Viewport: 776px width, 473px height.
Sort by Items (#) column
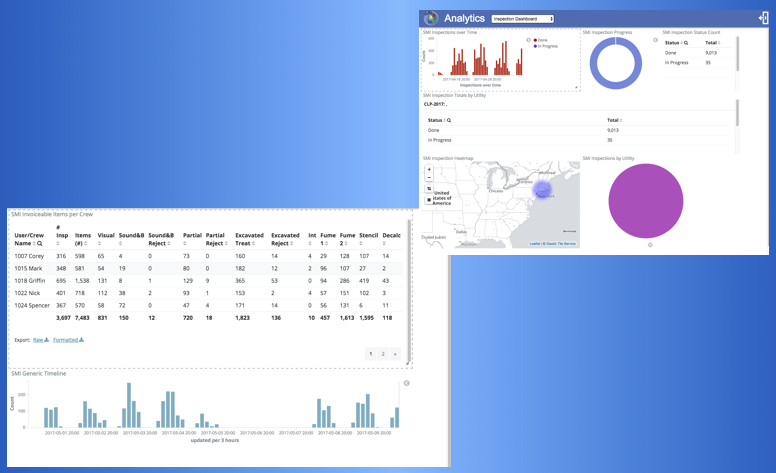pyautogui.click(x=85, y=243)
